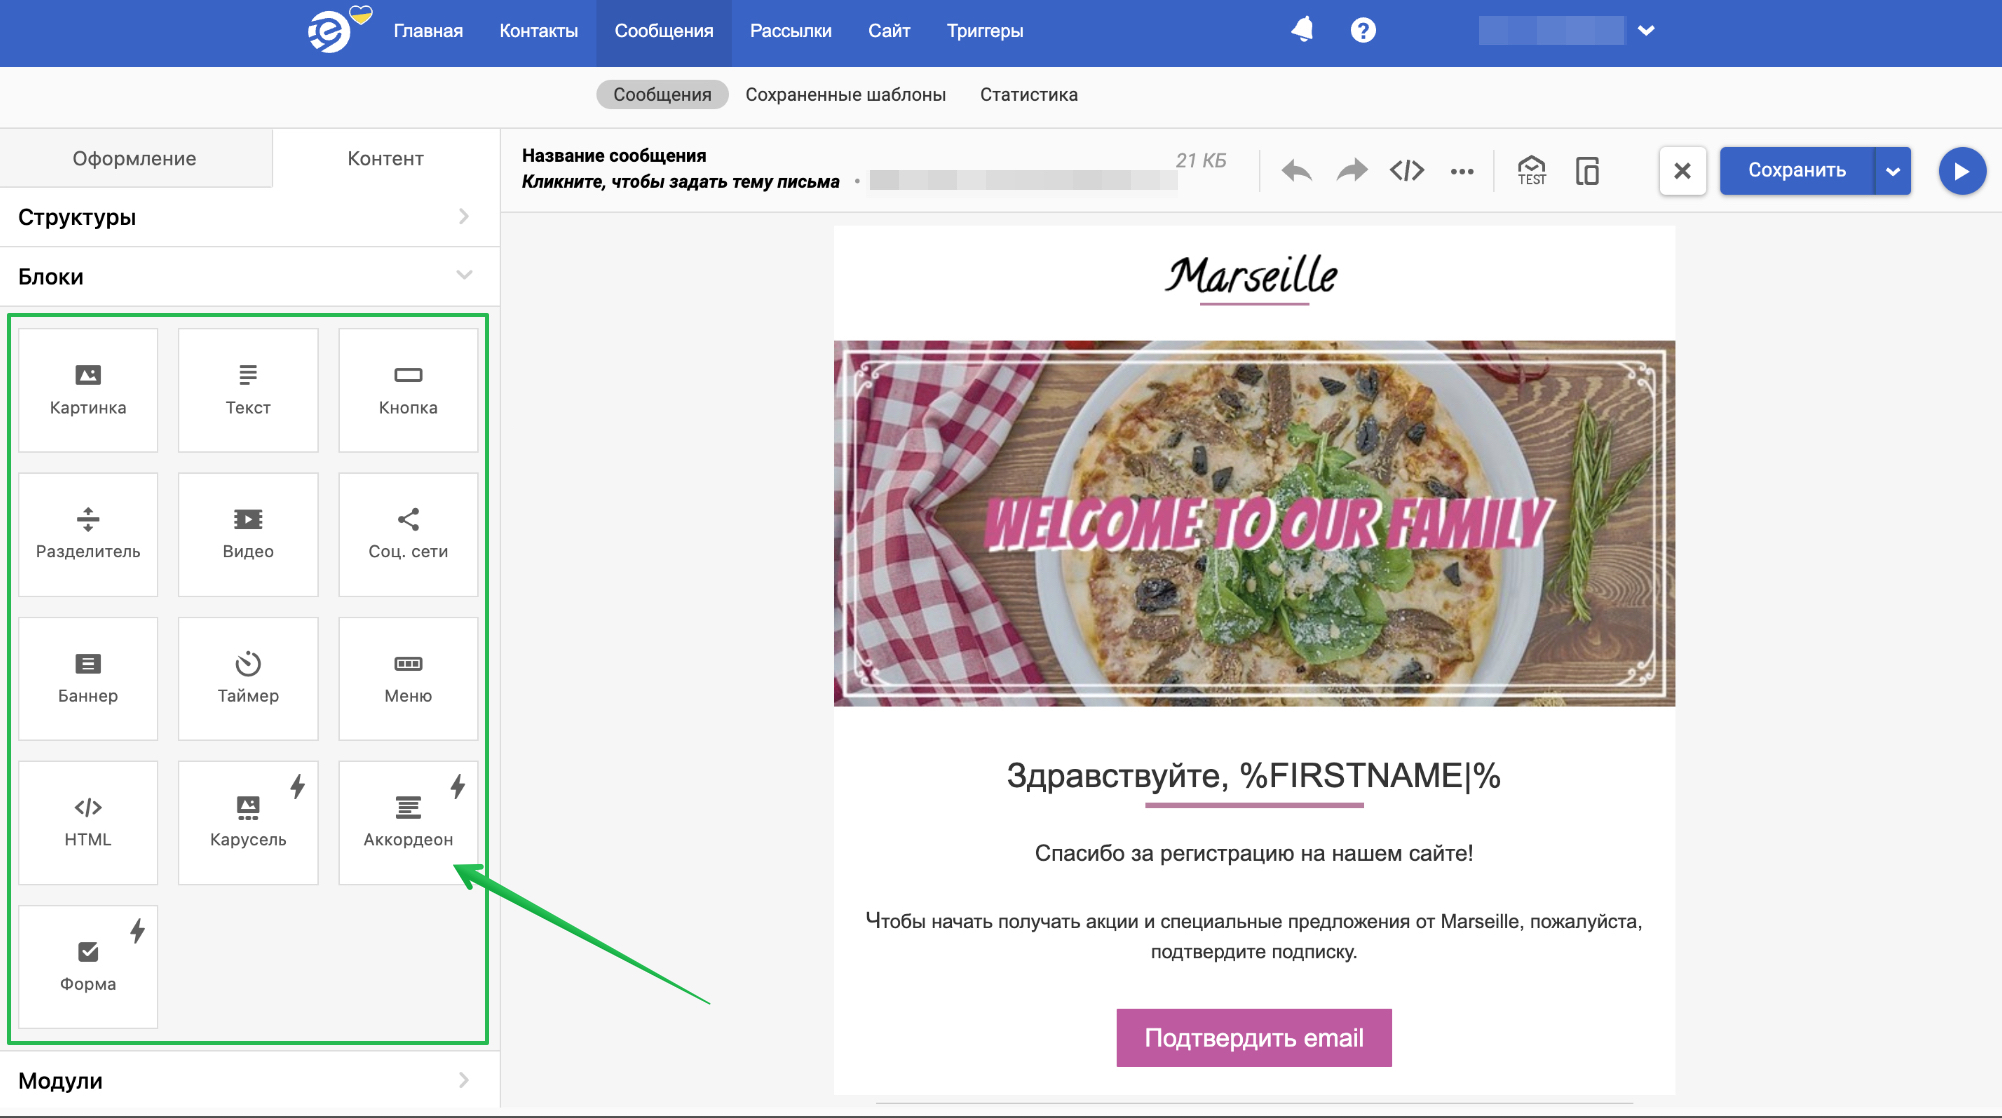Open the HTML code editor icon
Screen dimensions: 2002x1118
1407,171
